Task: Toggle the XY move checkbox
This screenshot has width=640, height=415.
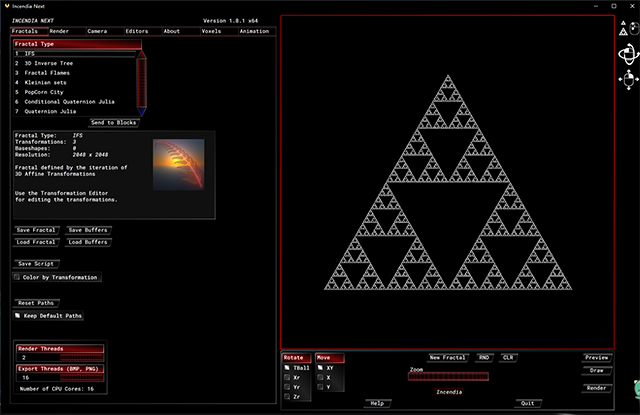Action: pyautogui.click(x=319, y=369)
